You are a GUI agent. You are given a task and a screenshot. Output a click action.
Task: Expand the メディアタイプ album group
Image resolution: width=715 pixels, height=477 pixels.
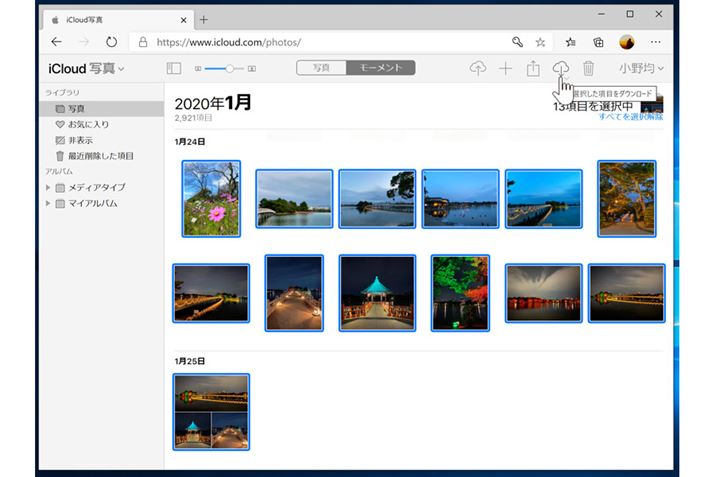47,187
